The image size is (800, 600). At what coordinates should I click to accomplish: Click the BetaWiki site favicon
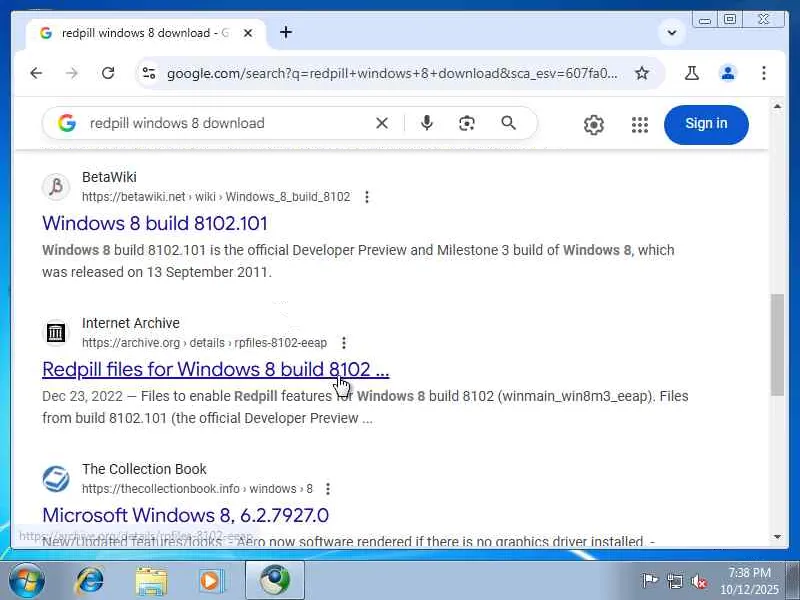pos(56,187)
